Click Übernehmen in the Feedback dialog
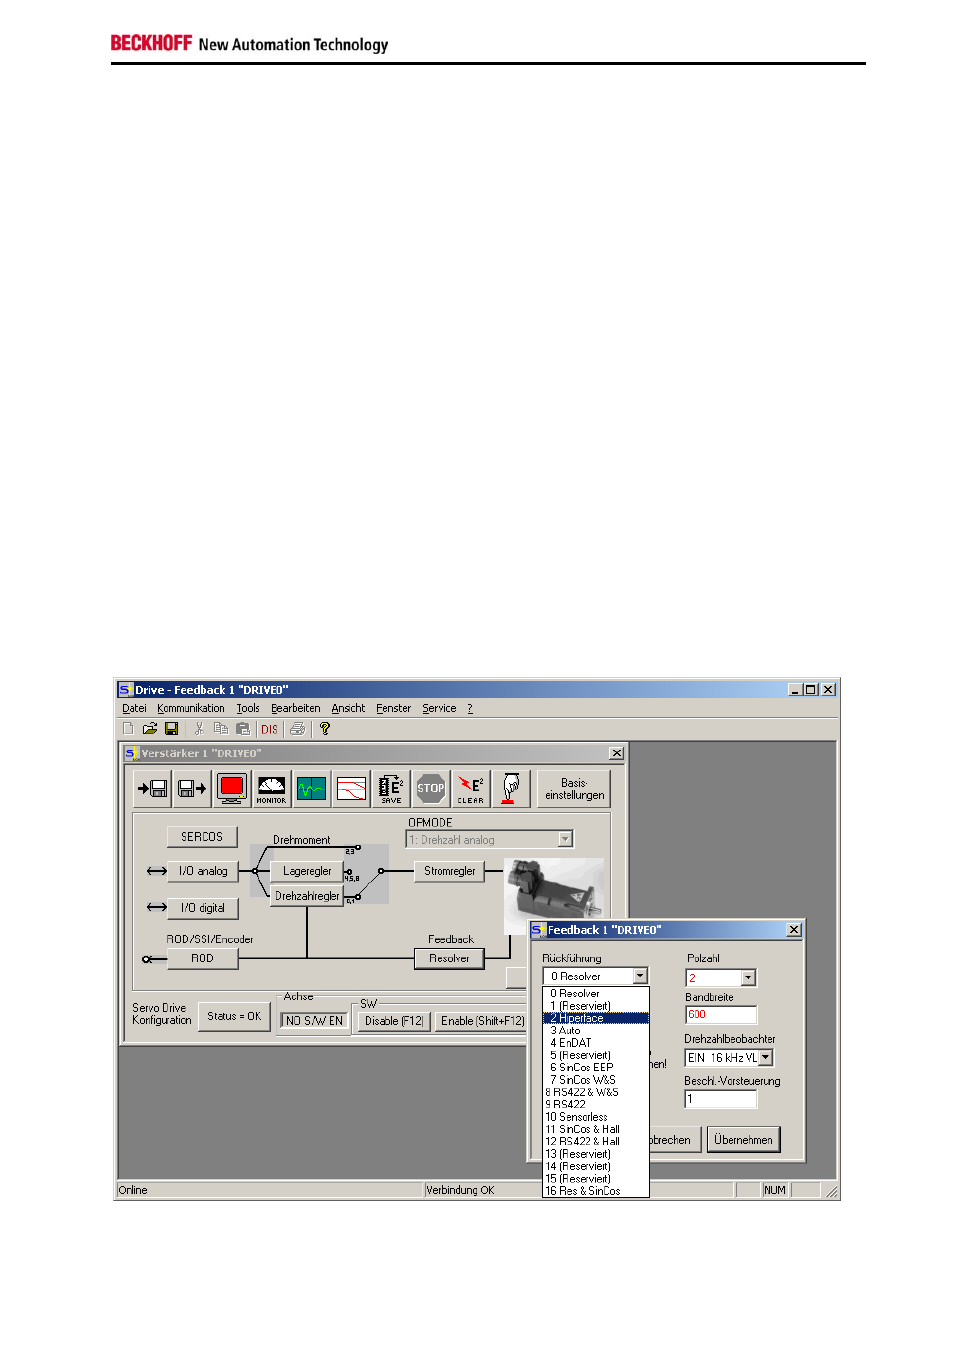 (743, 1140)
